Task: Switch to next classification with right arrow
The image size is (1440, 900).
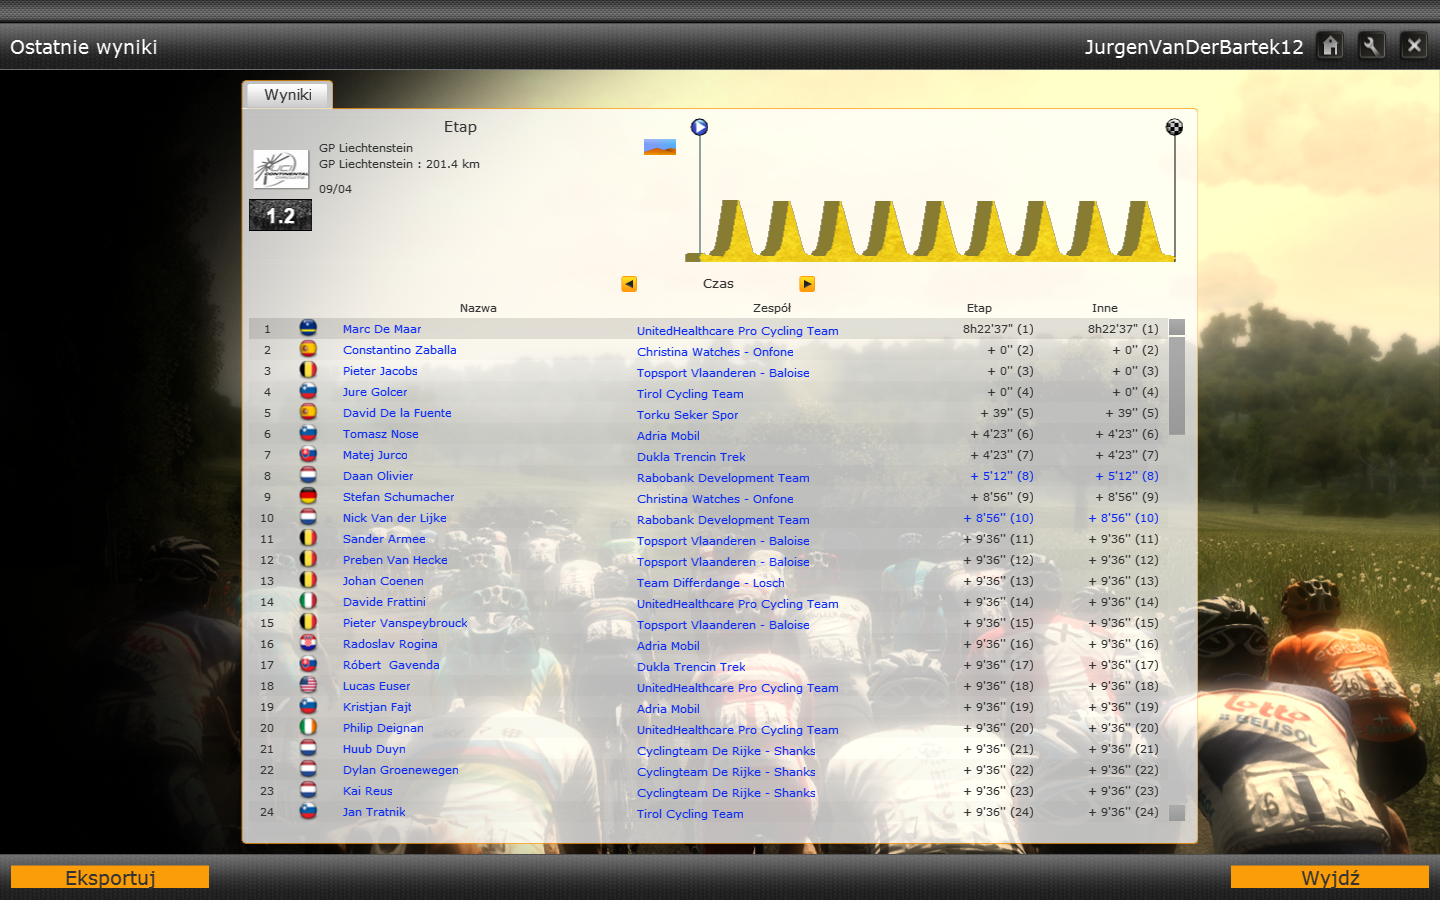Action: [807, 284]
